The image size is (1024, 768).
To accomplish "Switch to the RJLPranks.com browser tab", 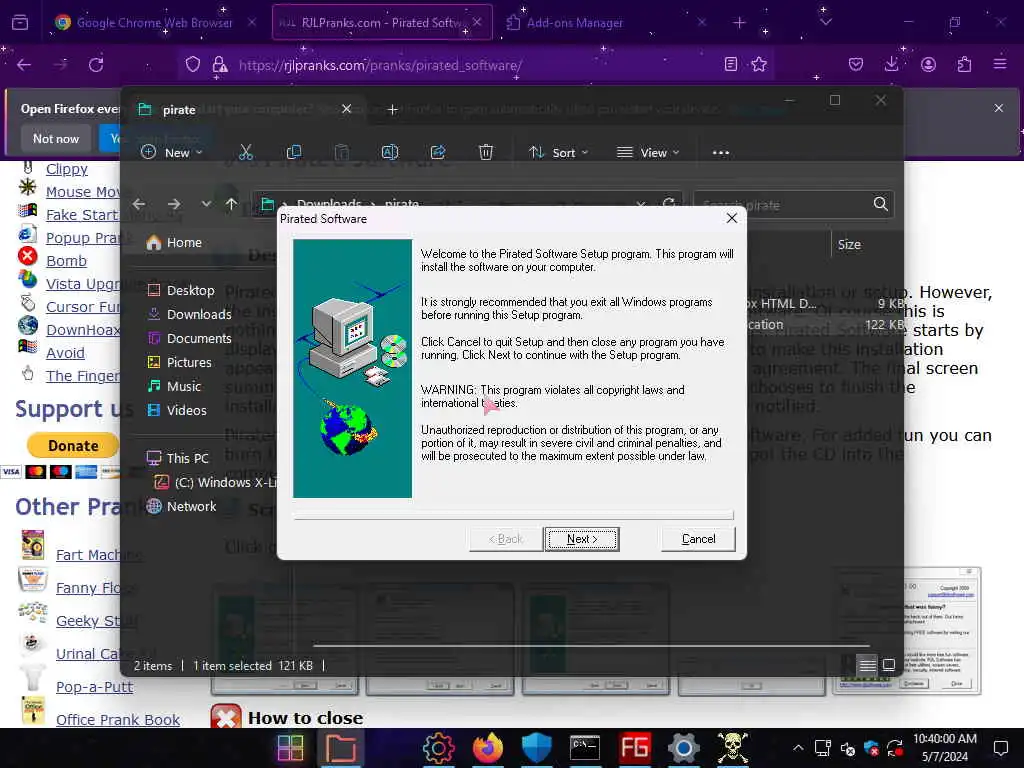I will coord(382,23).
